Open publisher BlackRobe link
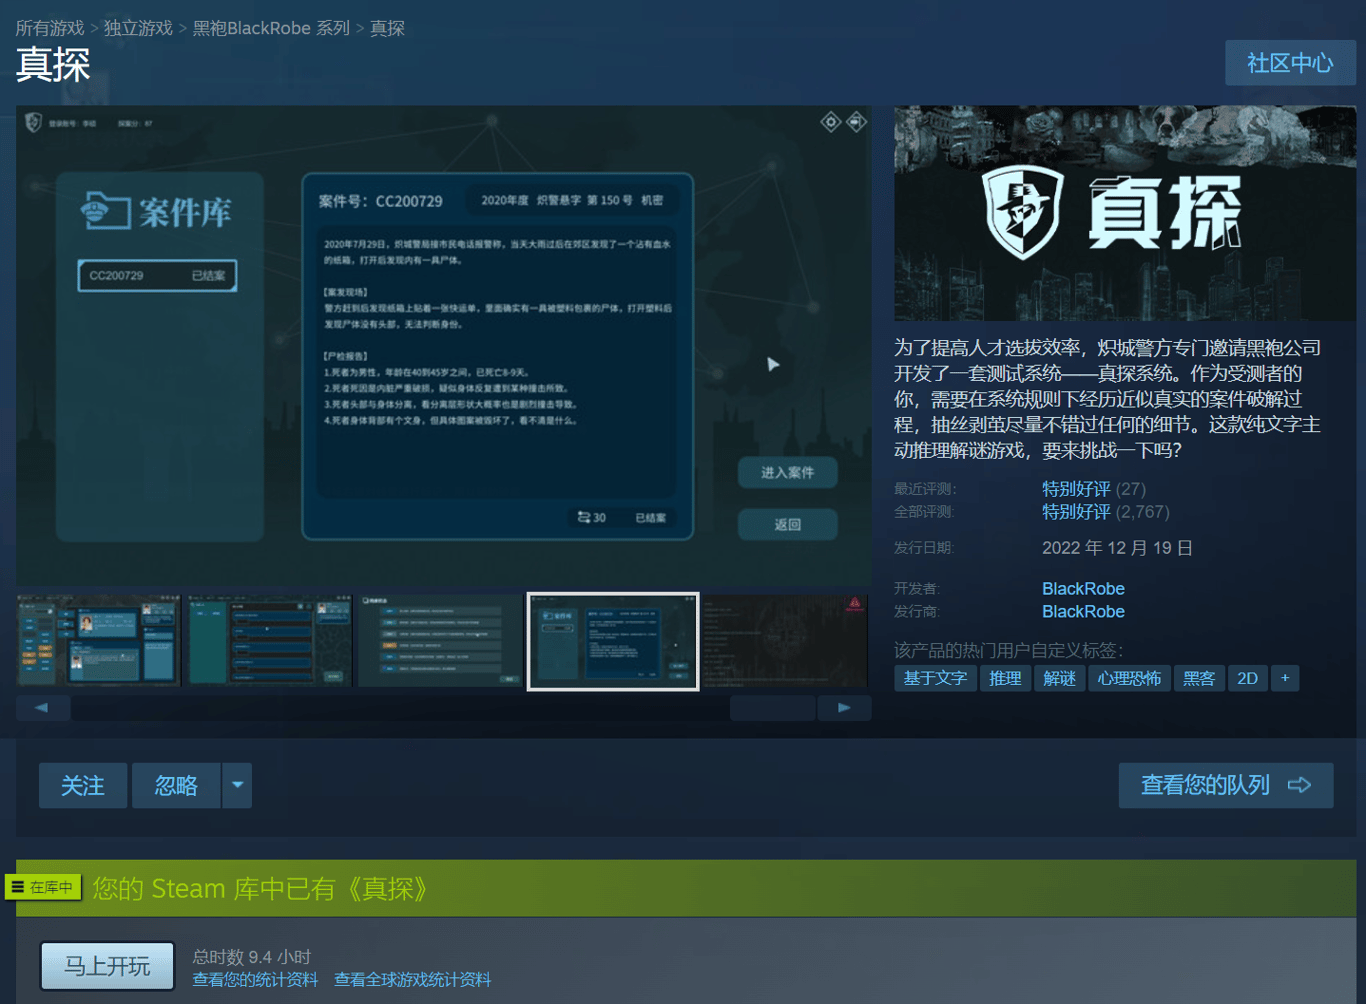The height and width of the screenshot is (1004, 1366). (x=1083, y=612)
